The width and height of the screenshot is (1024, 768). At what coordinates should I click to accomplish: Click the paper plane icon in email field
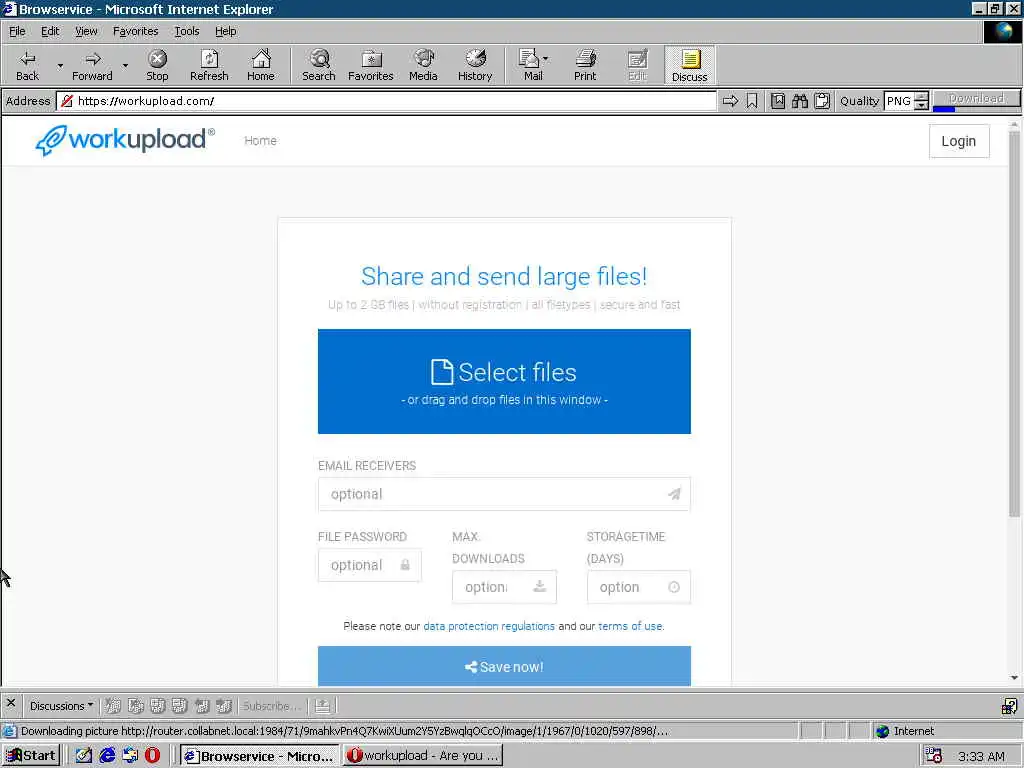tap(674, 494)
